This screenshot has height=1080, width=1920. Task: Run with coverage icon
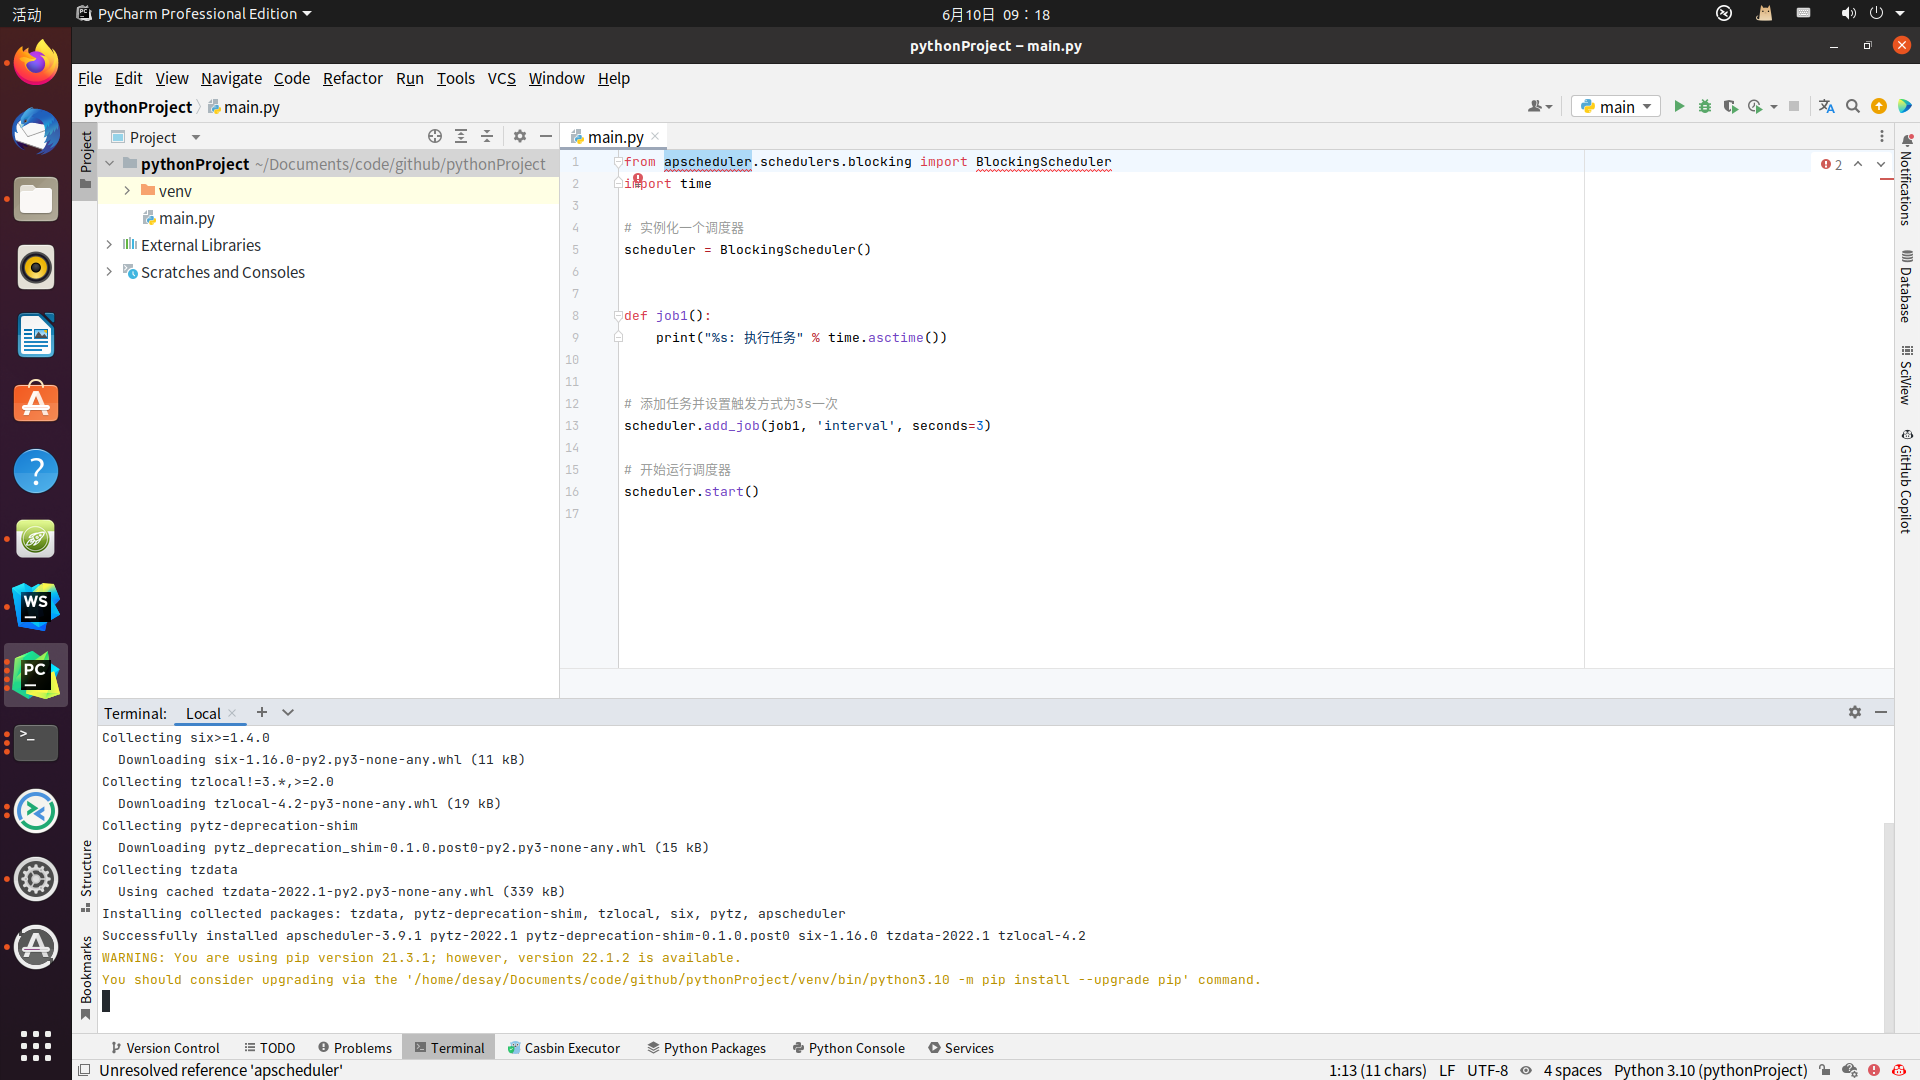[x=1731, y=106]
